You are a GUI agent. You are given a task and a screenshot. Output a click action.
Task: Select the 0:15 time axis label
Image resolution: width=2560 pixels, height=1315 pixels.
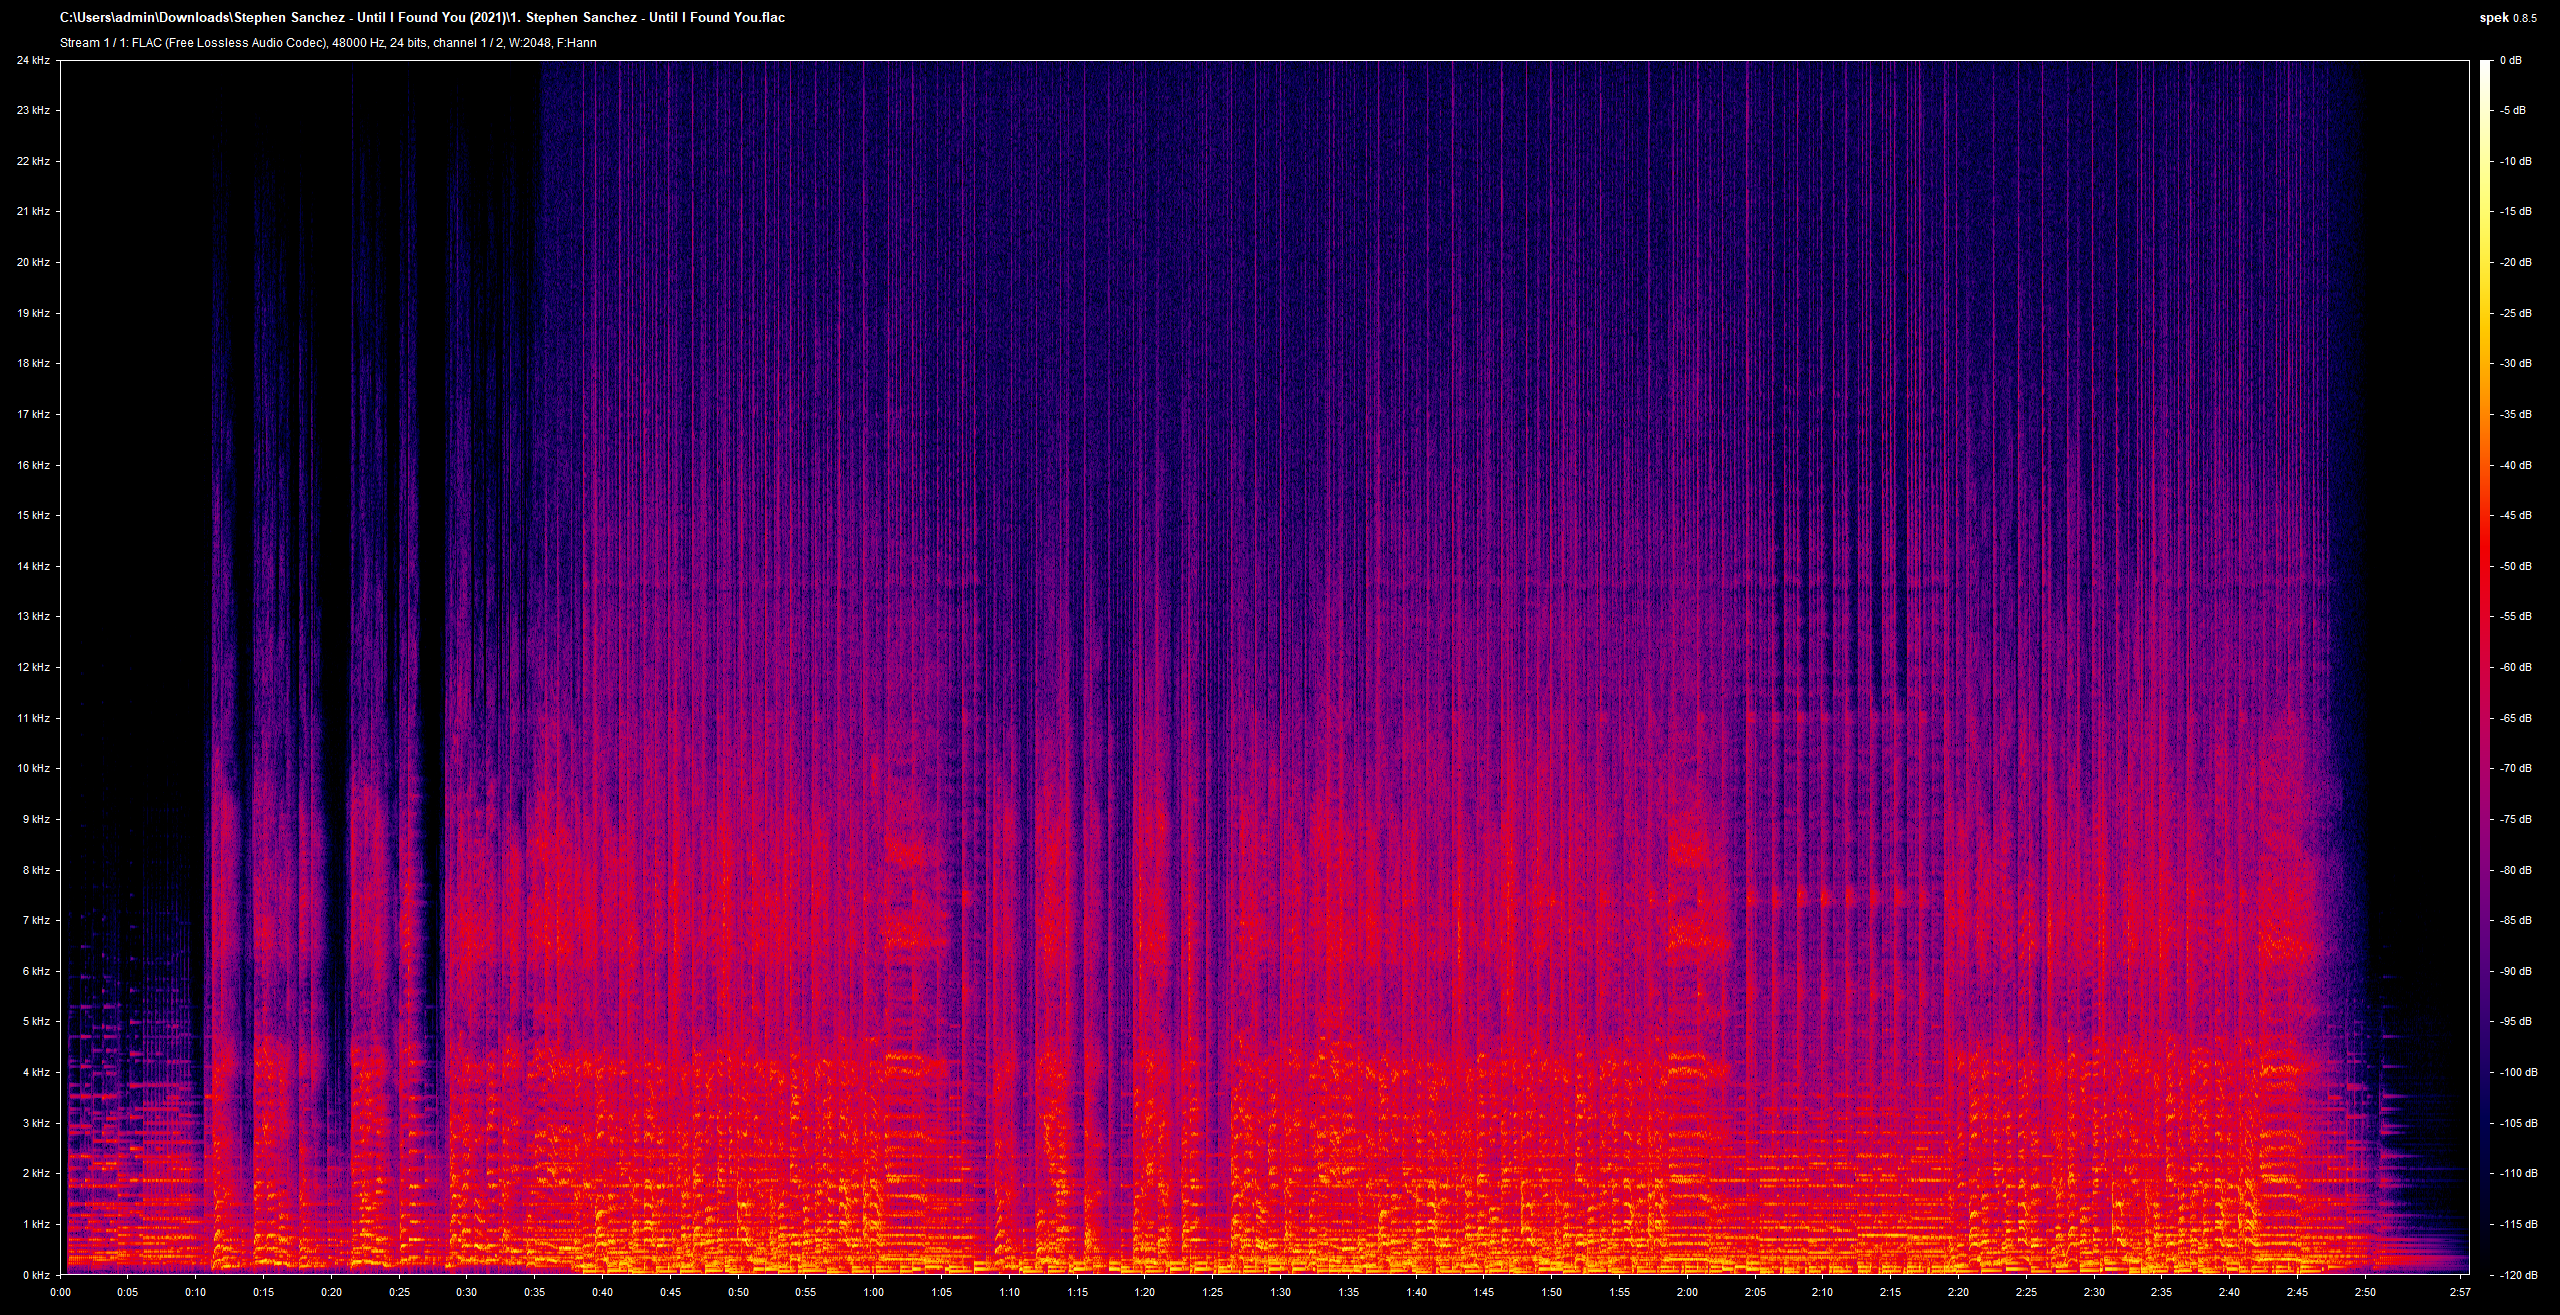263,1292
